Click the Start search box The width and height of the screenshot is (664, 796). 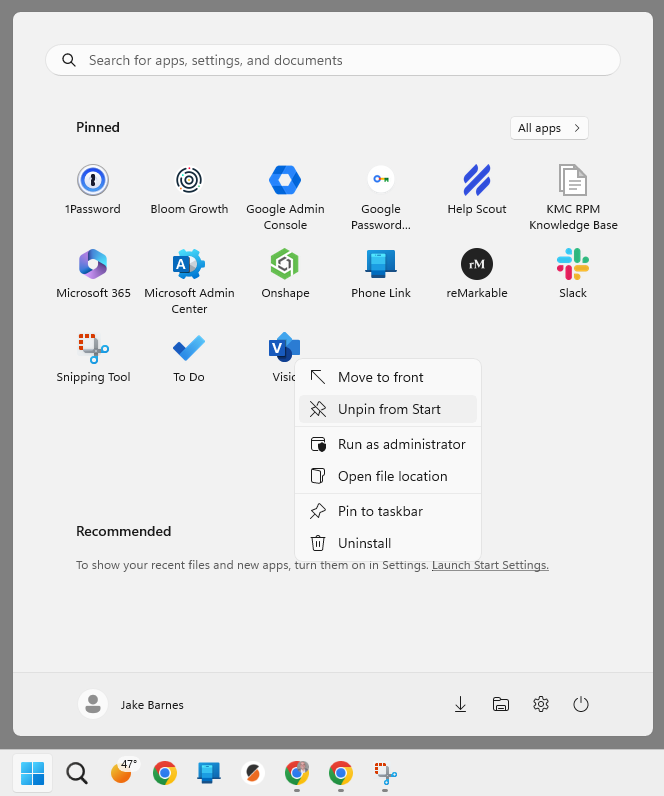pos(333,60)
